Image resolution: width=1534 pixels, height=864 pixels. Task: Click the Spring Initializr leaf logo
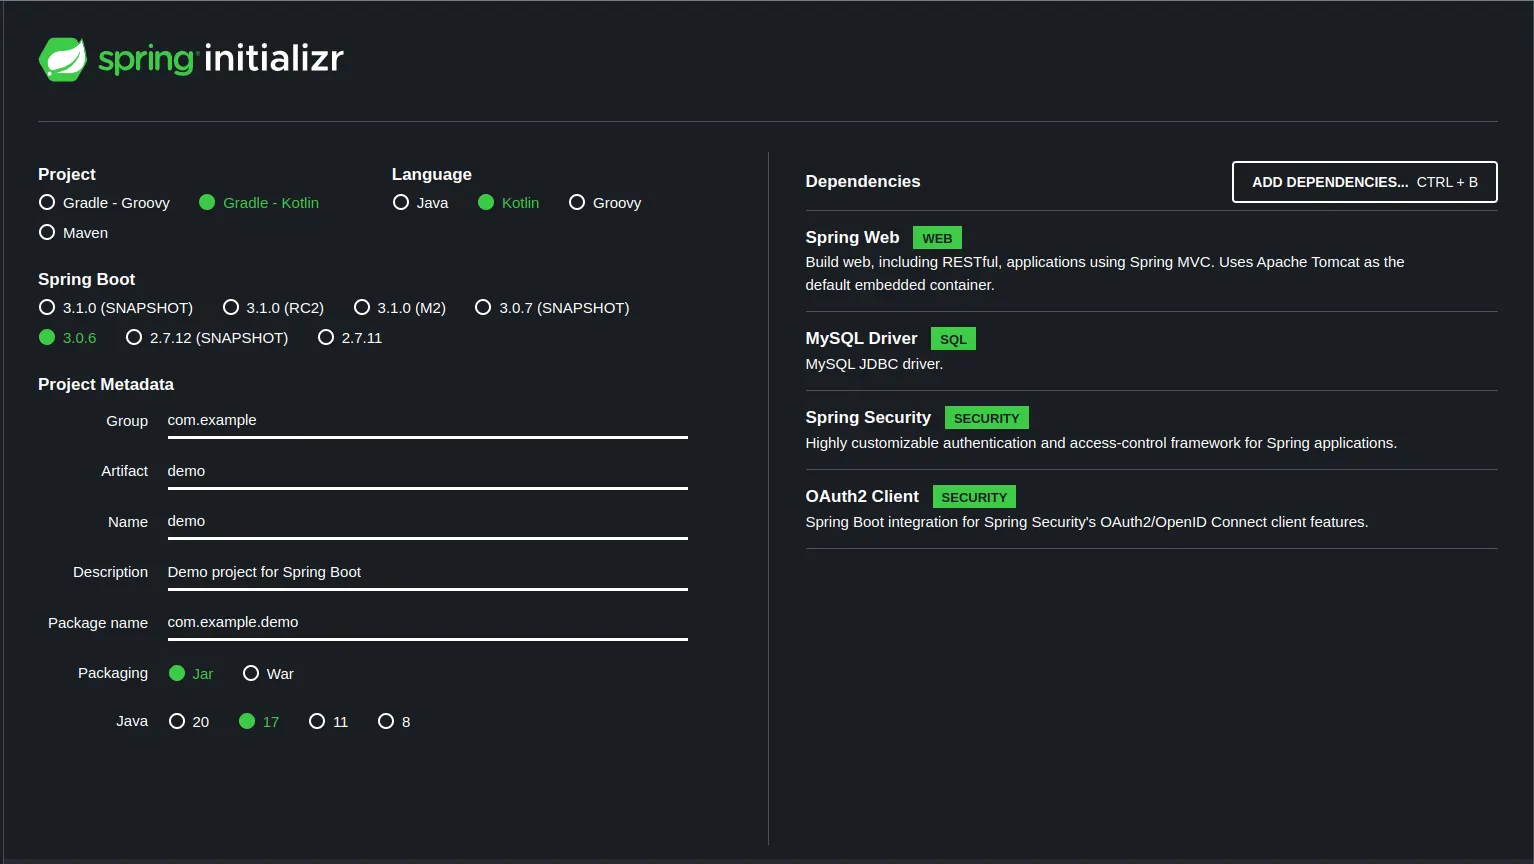63,59
